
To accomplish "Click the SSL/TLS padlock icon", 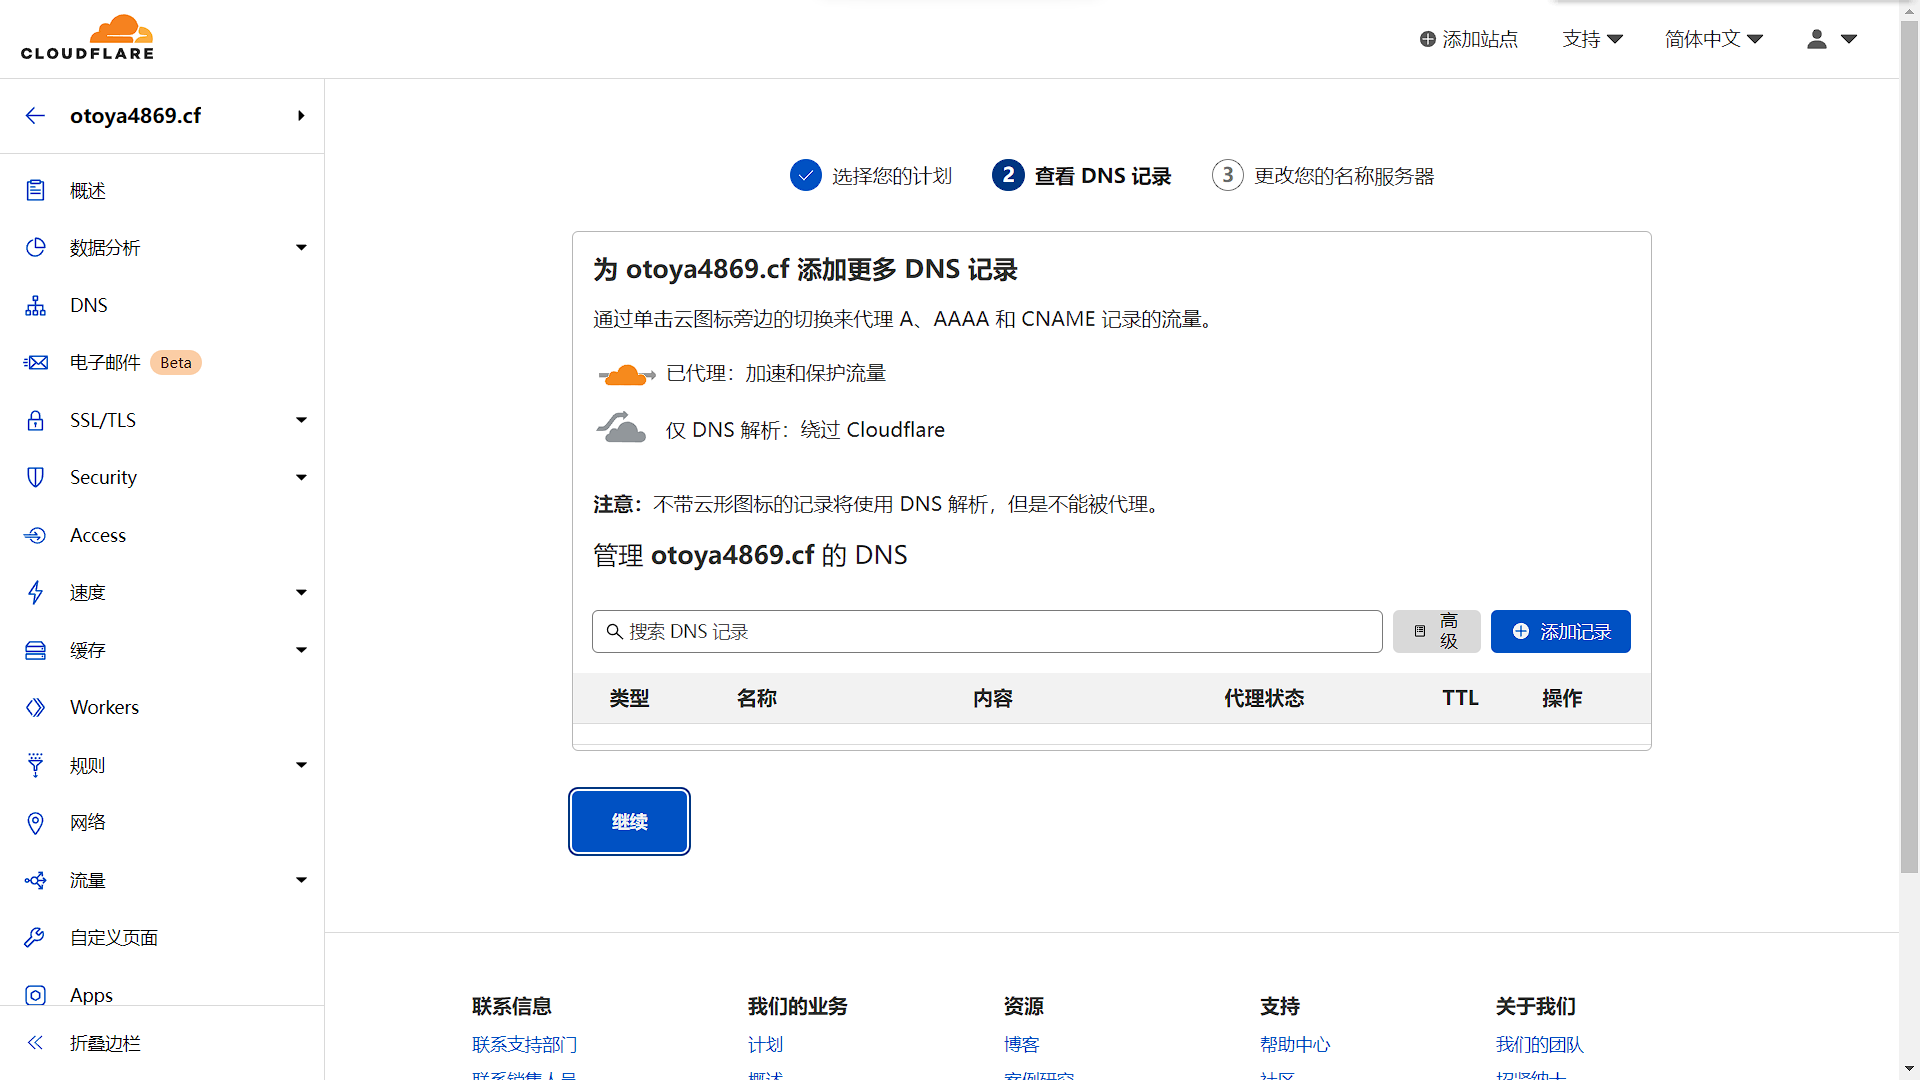I will point(35,420).
